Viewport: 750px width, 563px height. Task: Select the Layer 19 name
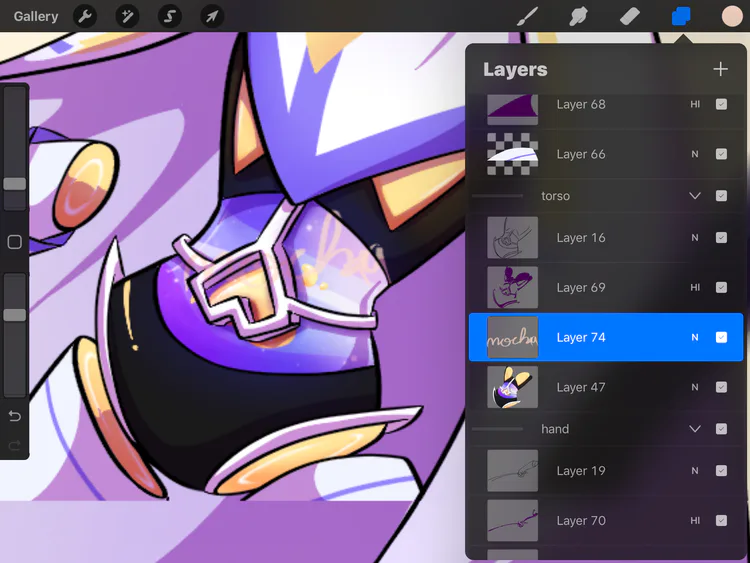point(581,471)
